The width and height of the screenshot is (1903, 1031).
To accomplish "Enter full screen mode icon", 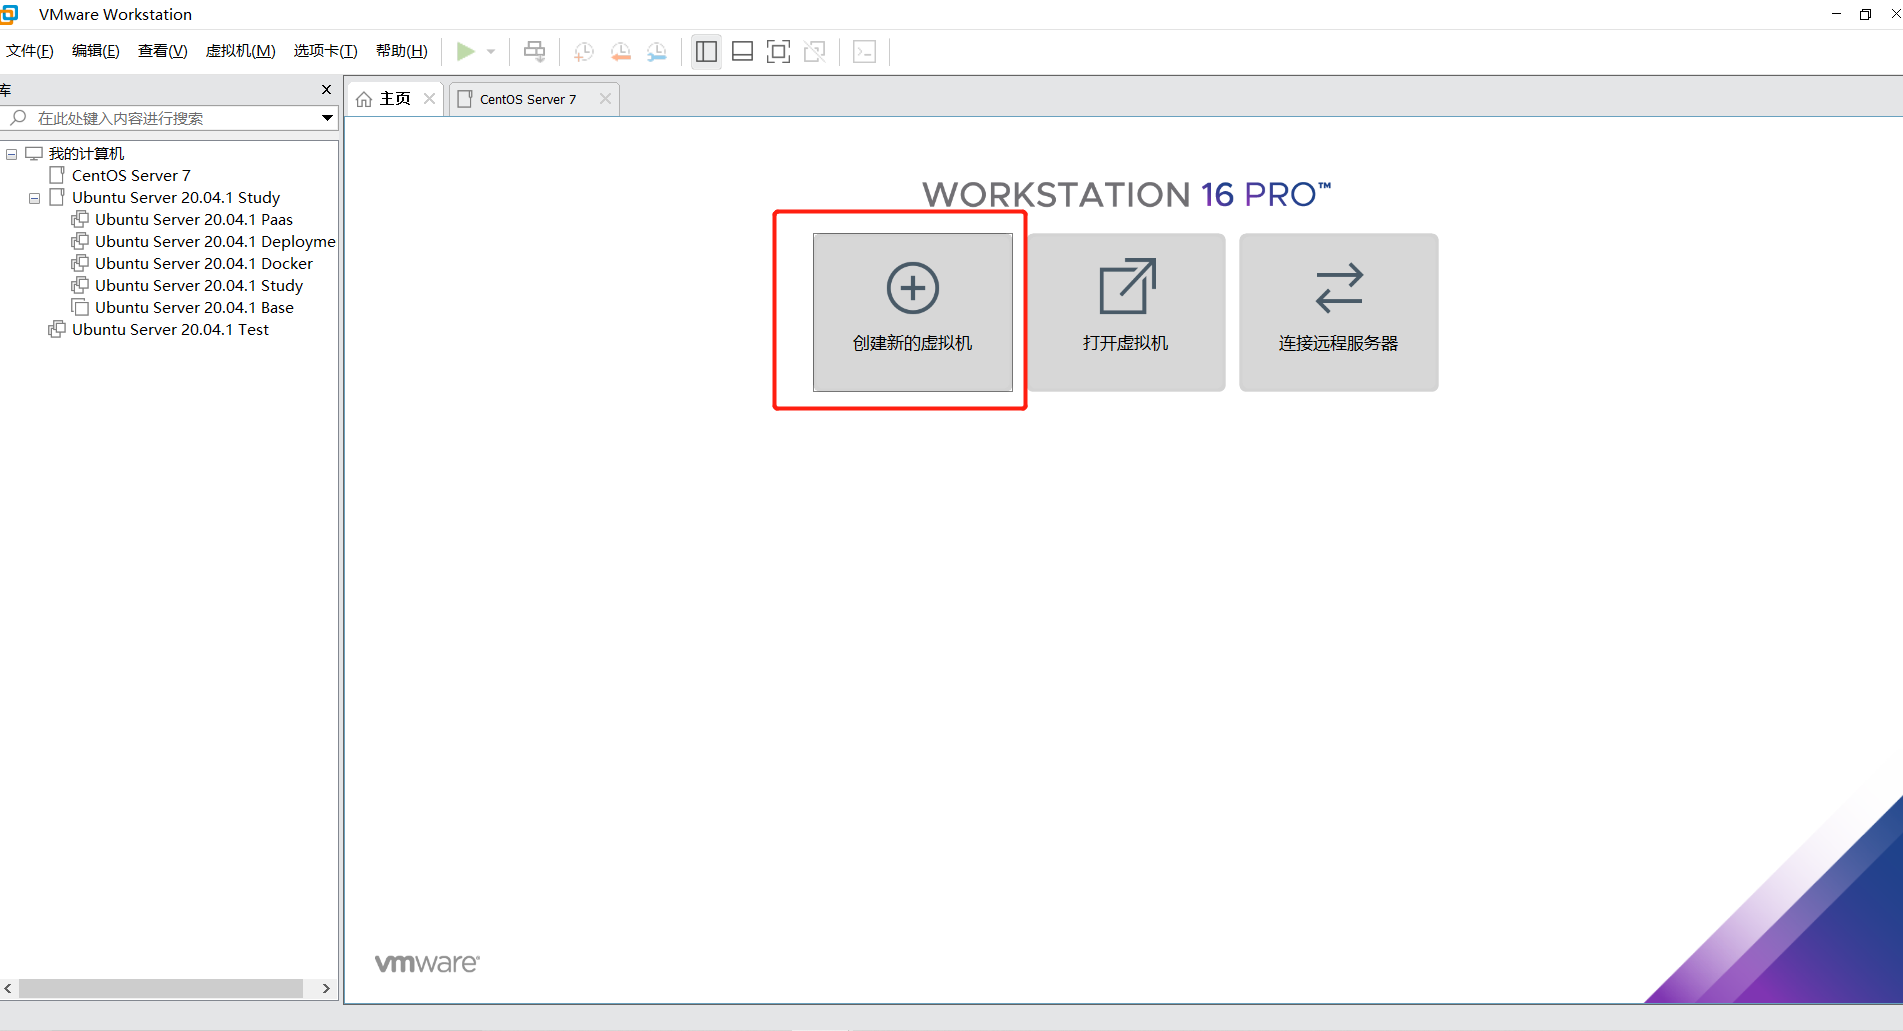I will pyautogui.click(x=778, y=51).
